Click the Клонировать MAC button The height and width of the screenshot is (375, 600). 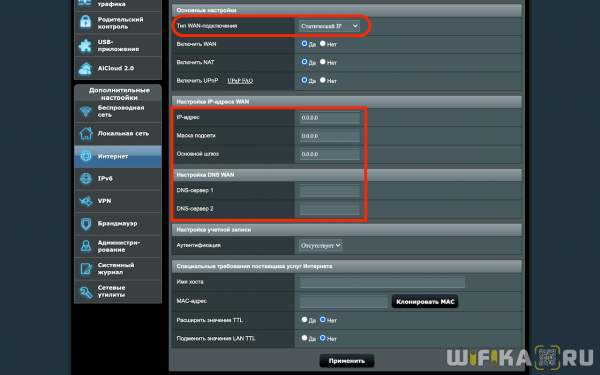(425, 302)
